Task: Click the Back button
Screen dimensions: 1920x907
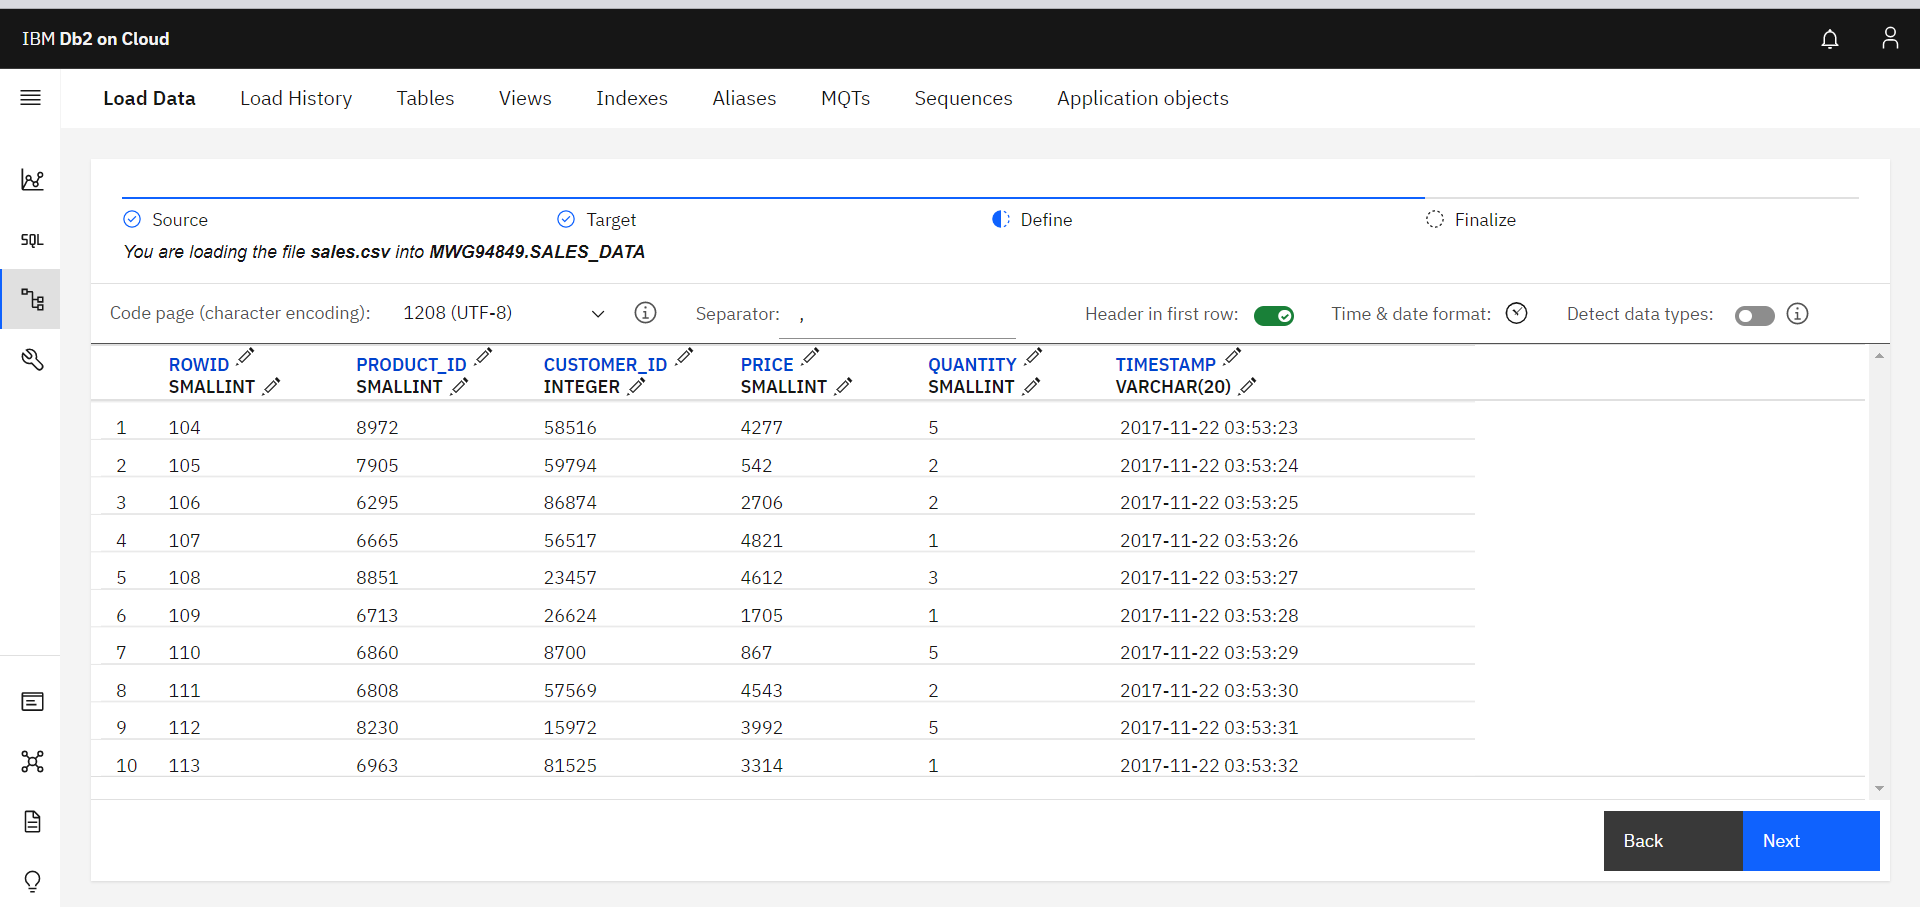Action: coord(1673,841)
